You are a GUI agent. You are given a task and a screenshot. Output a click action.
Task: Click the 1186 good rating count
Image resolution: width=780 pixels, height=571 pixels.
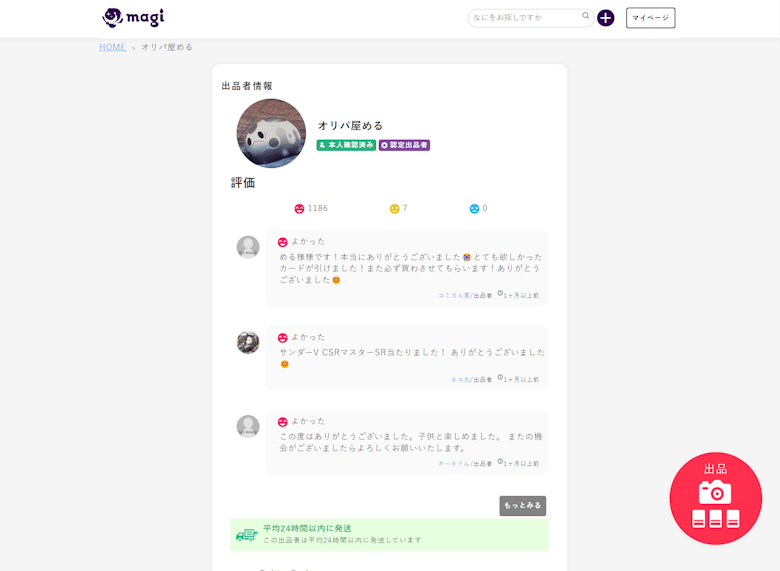tap(318, 208)
